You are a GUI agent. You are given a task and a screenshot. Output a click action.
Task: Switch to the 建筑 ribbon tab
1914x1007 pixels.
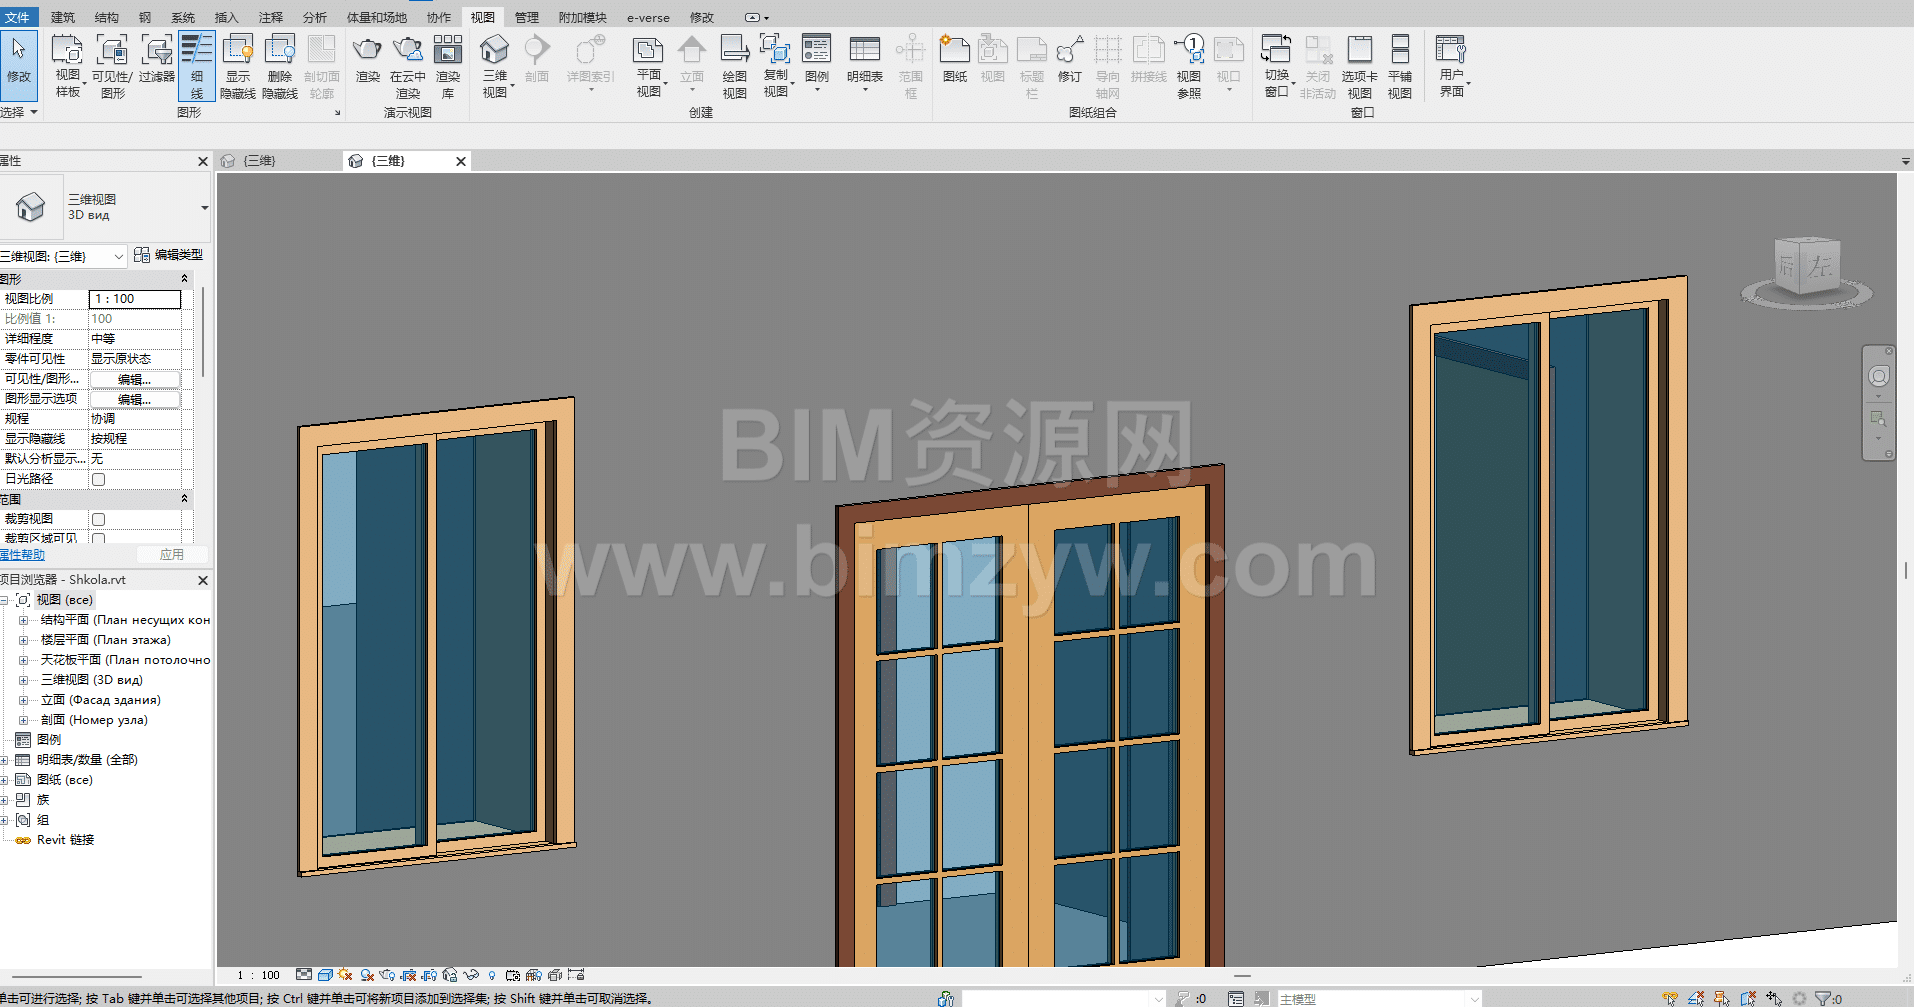pyautogui.click(x=63, y=17)
